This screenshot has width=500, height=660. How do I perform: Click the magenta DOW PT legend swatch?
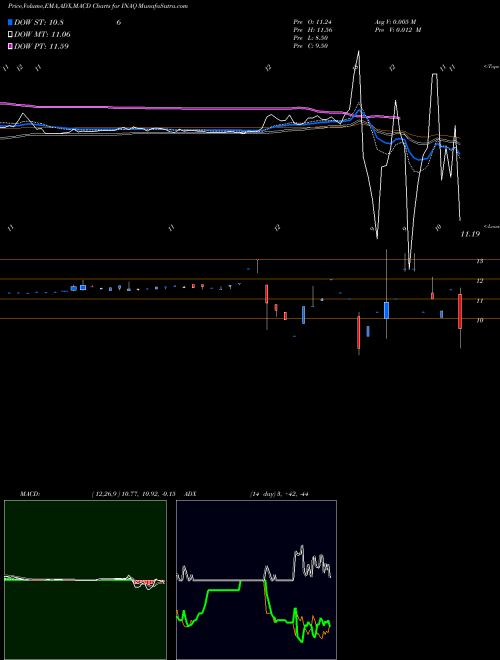[10, 46]
